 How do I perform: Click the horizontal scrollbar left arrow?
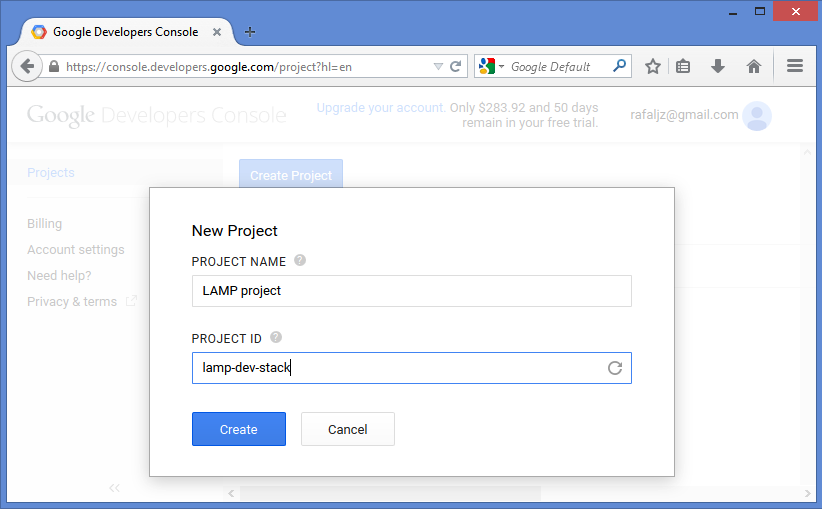(x=231, y=493)
